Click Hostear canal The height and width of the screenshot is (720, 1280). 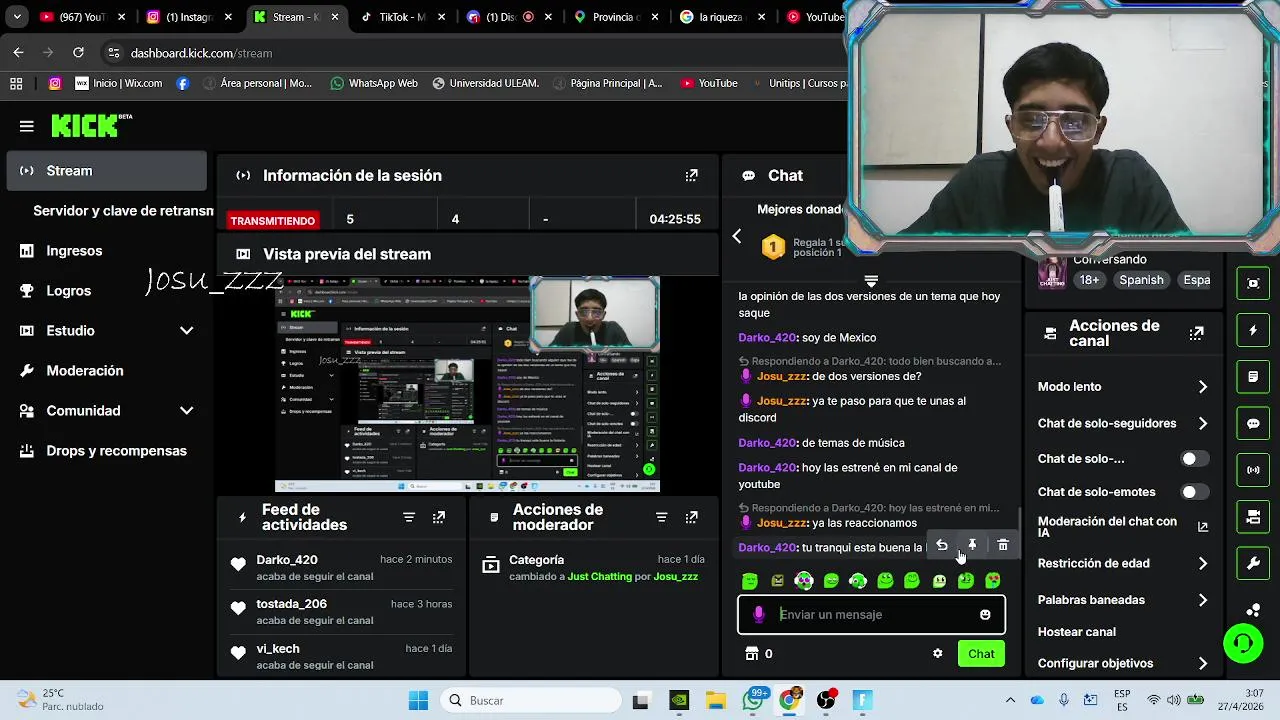(x=1077, y=632)
